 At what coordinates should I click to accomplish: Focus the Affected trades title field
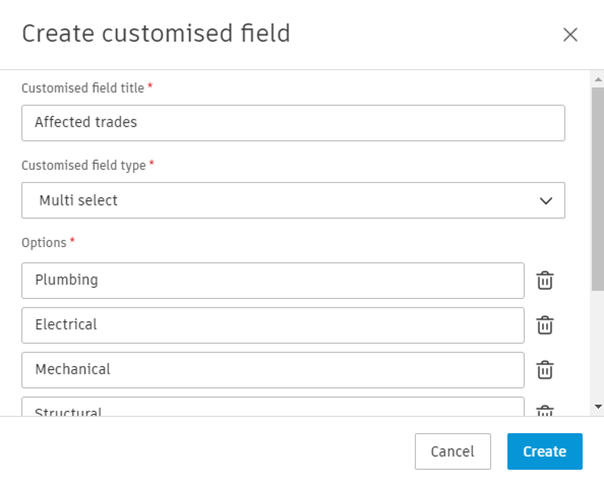[x=292, y=123]
